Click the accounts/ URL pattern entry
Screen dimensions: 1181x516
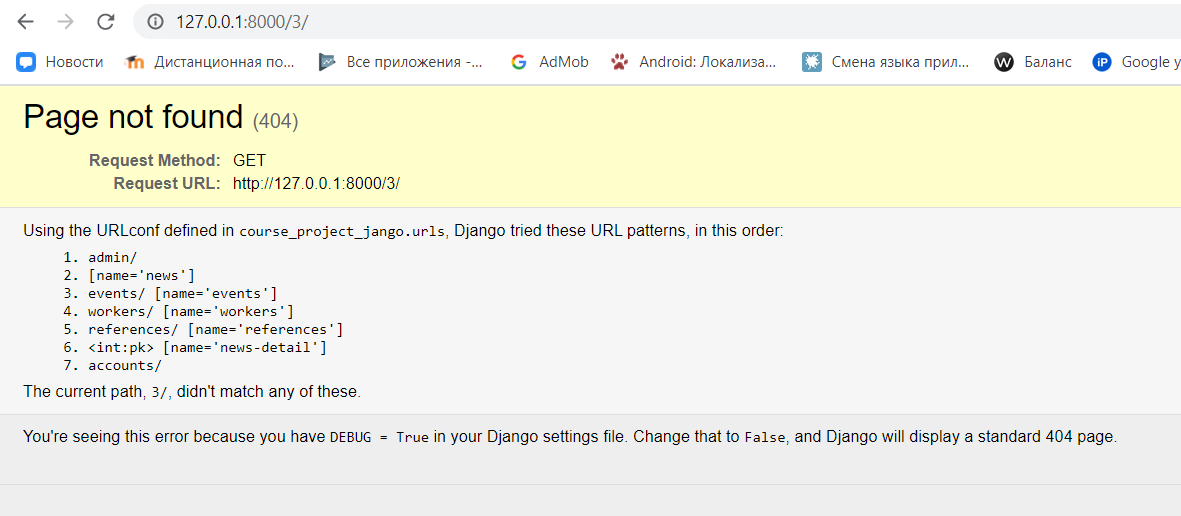coord(125,365)
